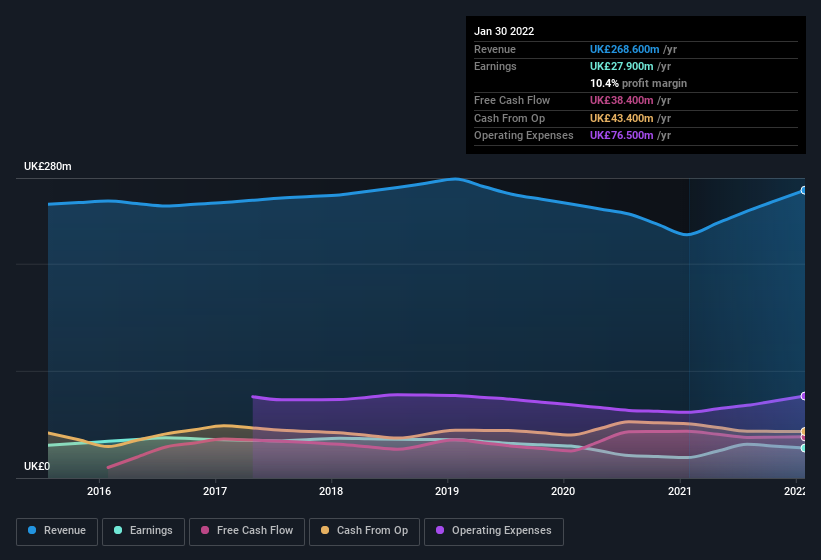Viewport: 821px width, 560px height.
Task: Toggle the Revenue legend series
Action: point(57,531)
